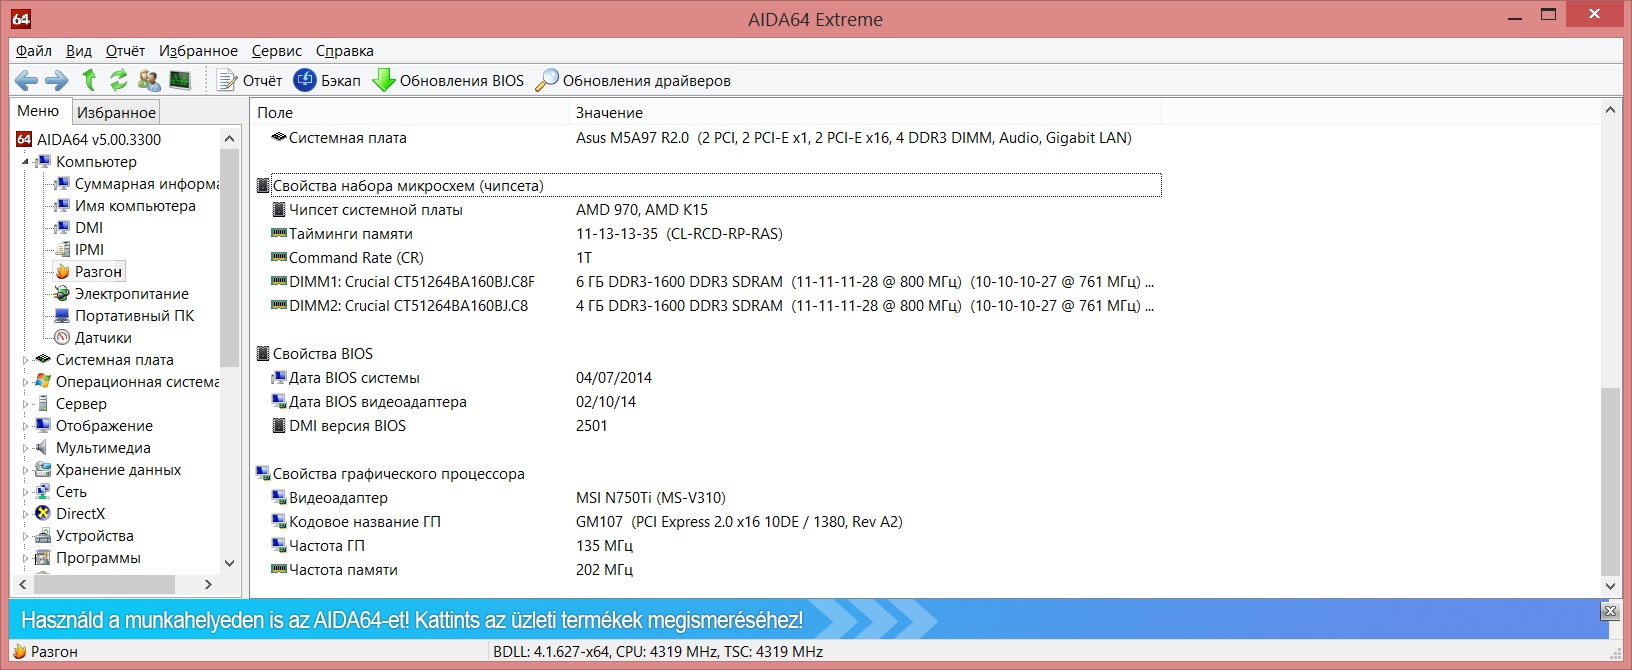This screenshot has width=1632, height=670.
Task: Select the Частота памяти row
Action: point(708,570)
